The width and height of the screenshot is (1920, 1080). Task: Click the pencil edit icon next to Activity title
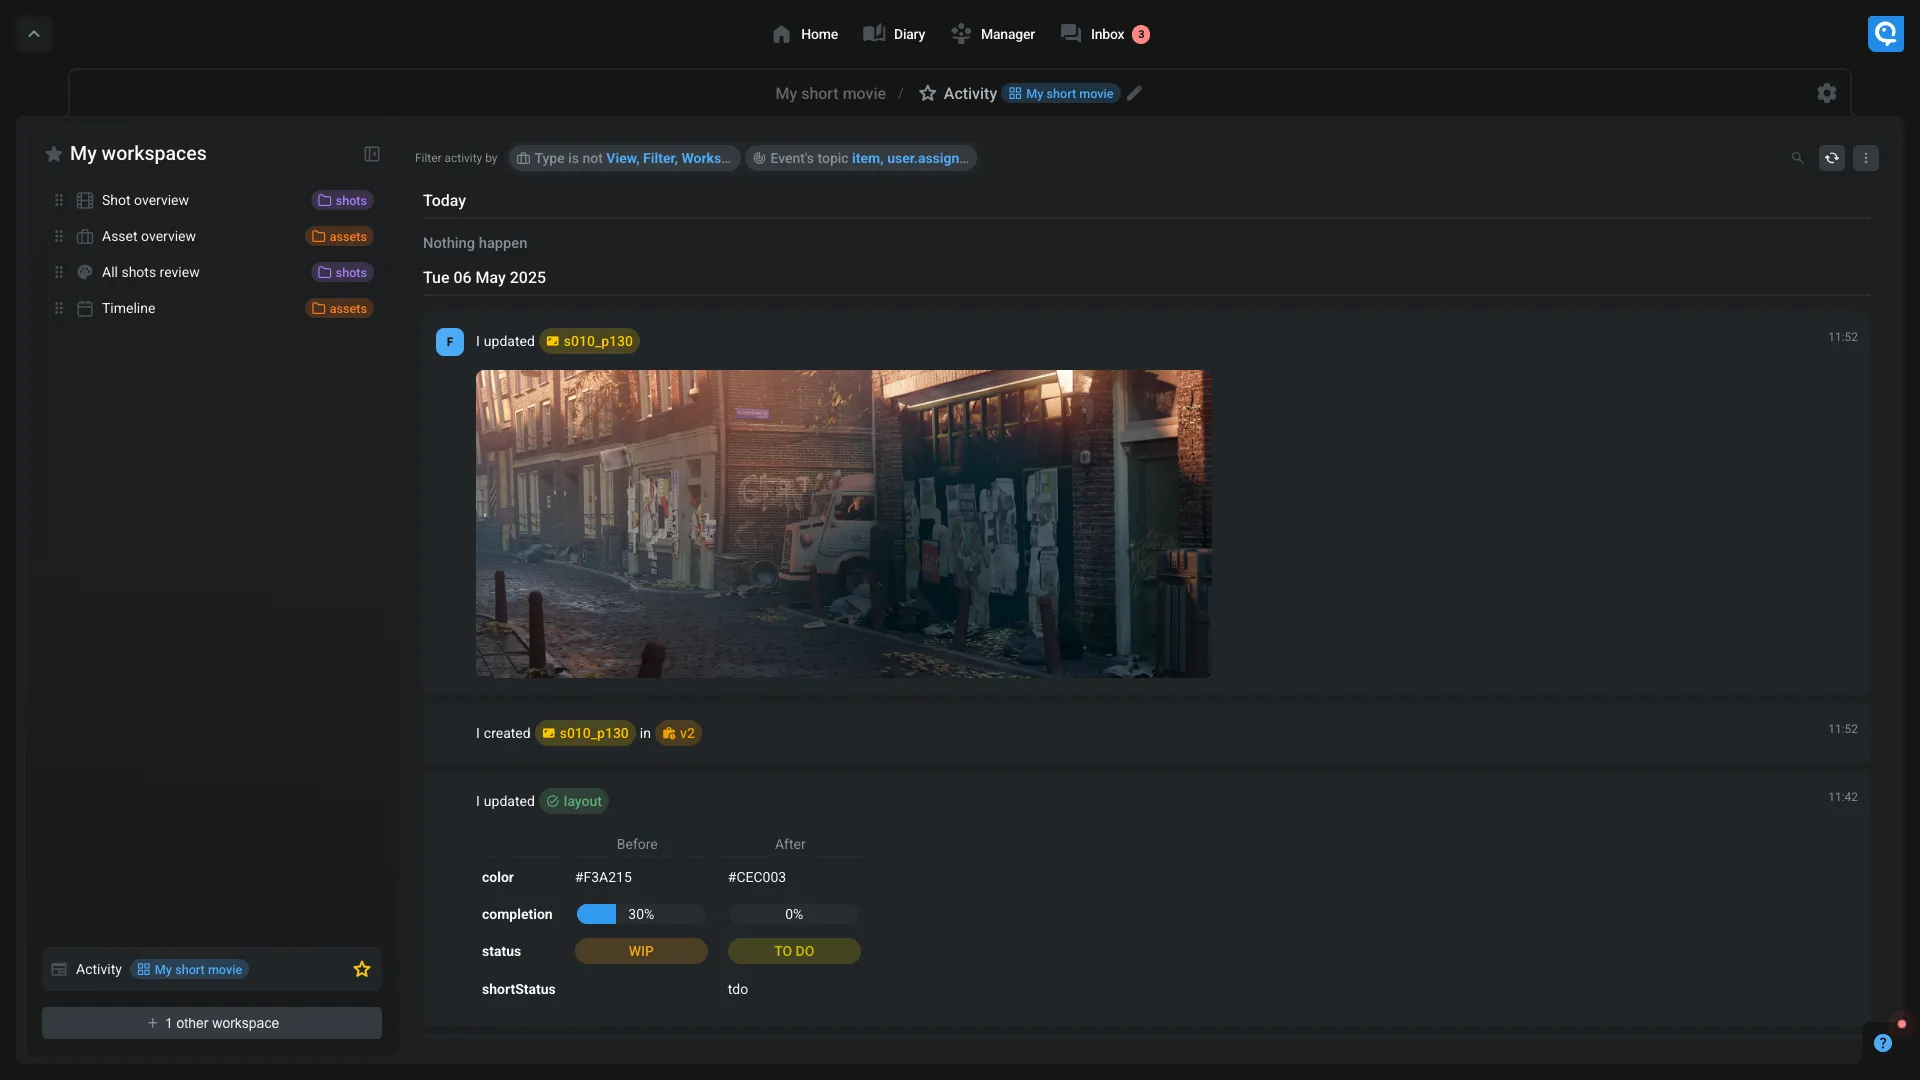(x=1134, y=93)
